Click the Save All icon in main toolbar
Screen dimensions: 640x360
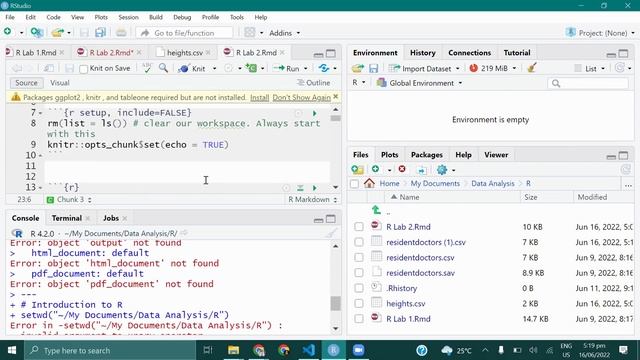tap(100, 33)
